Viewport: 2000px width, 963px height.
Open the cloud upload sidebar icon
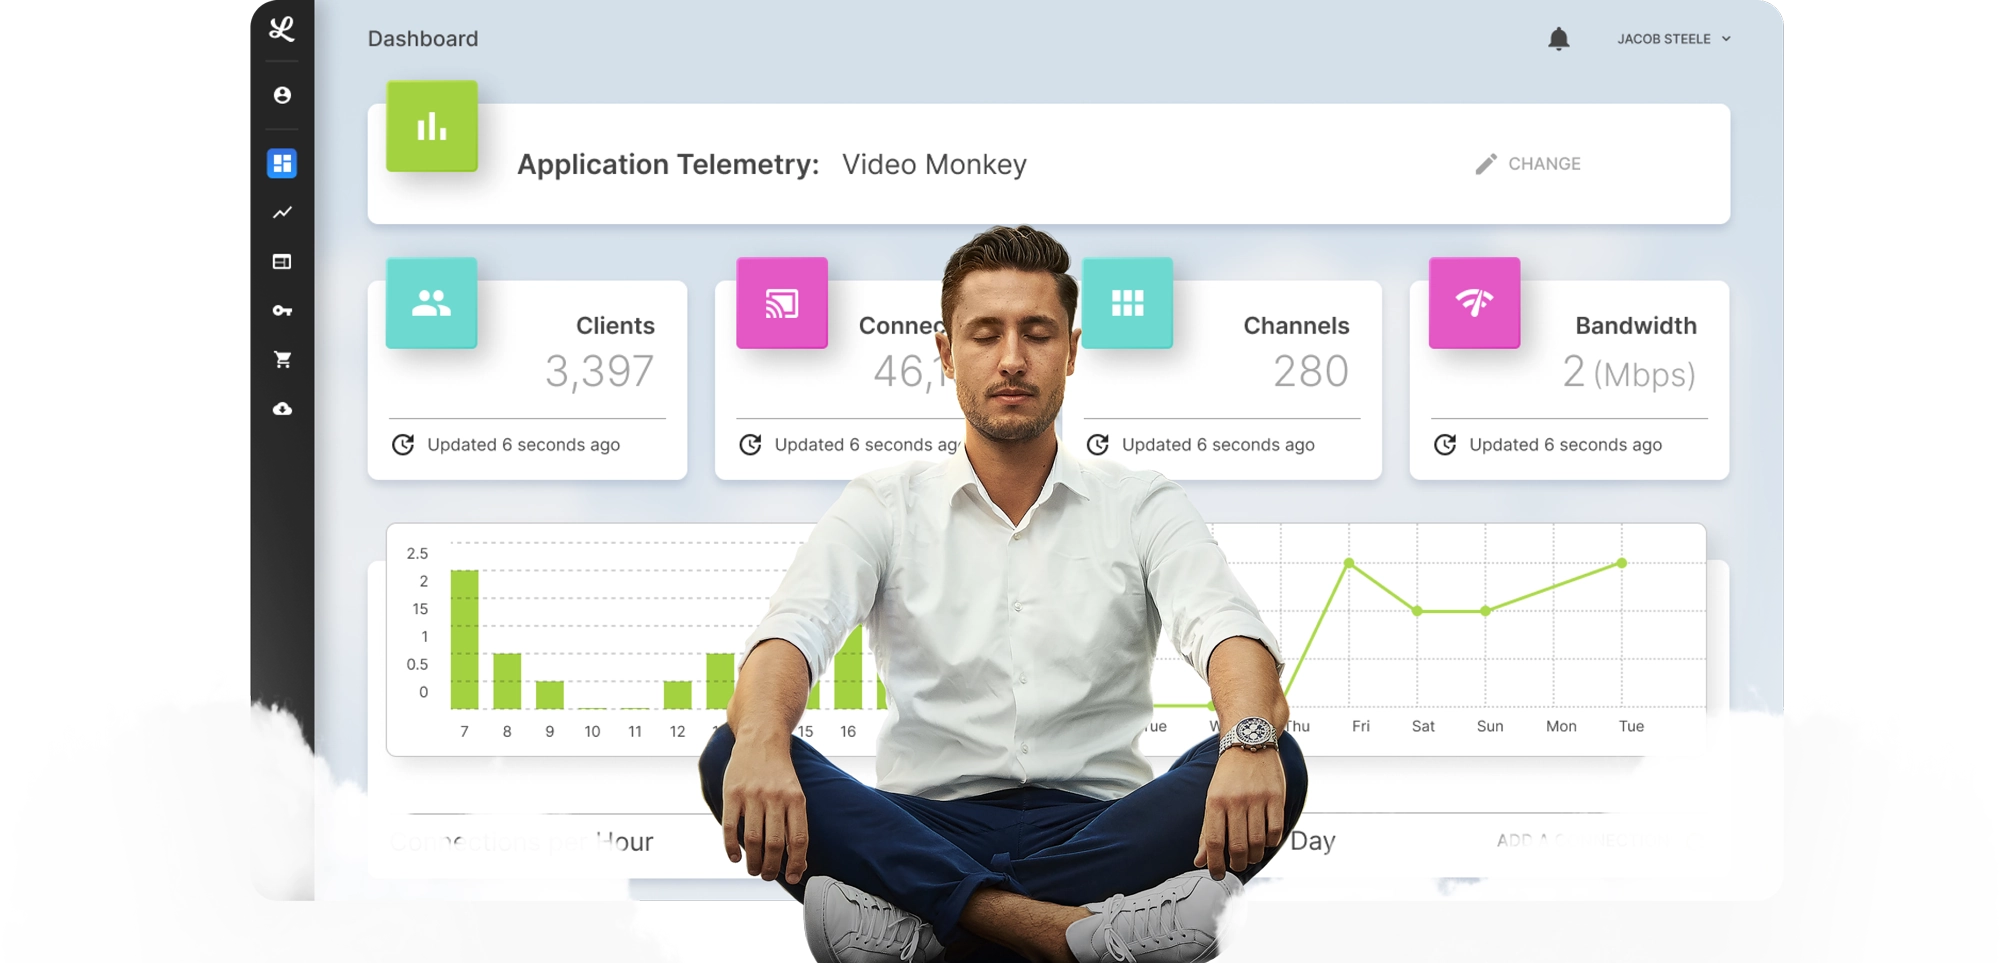[x=282, y=409]
